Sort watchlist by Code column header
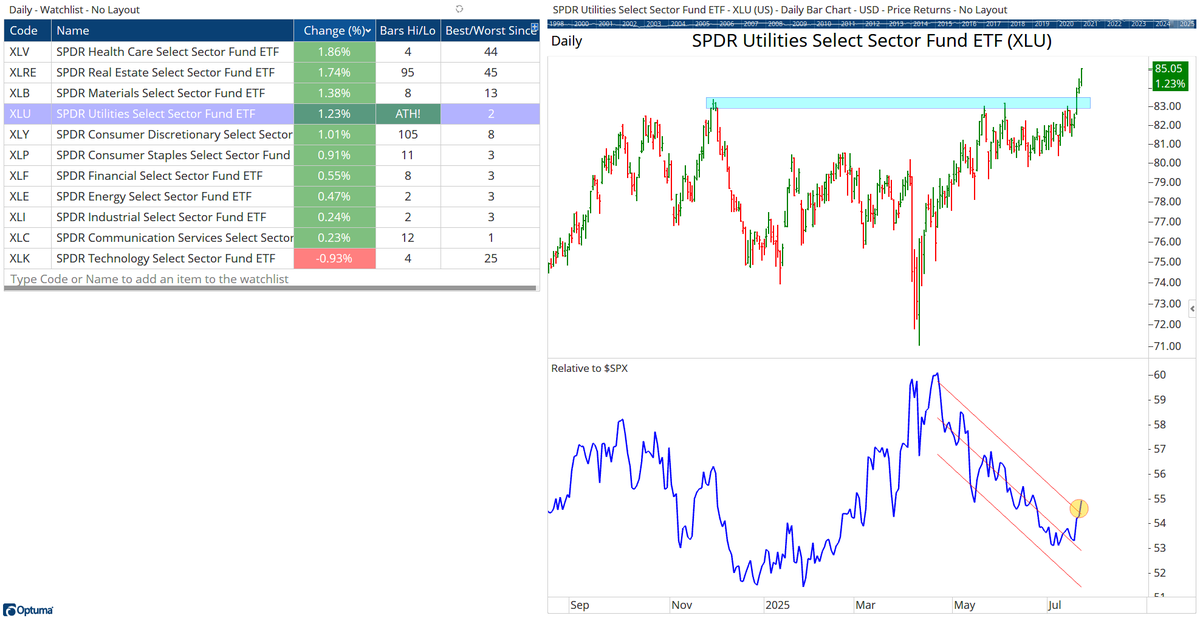 pyautogui.click(x=27, y=31)
